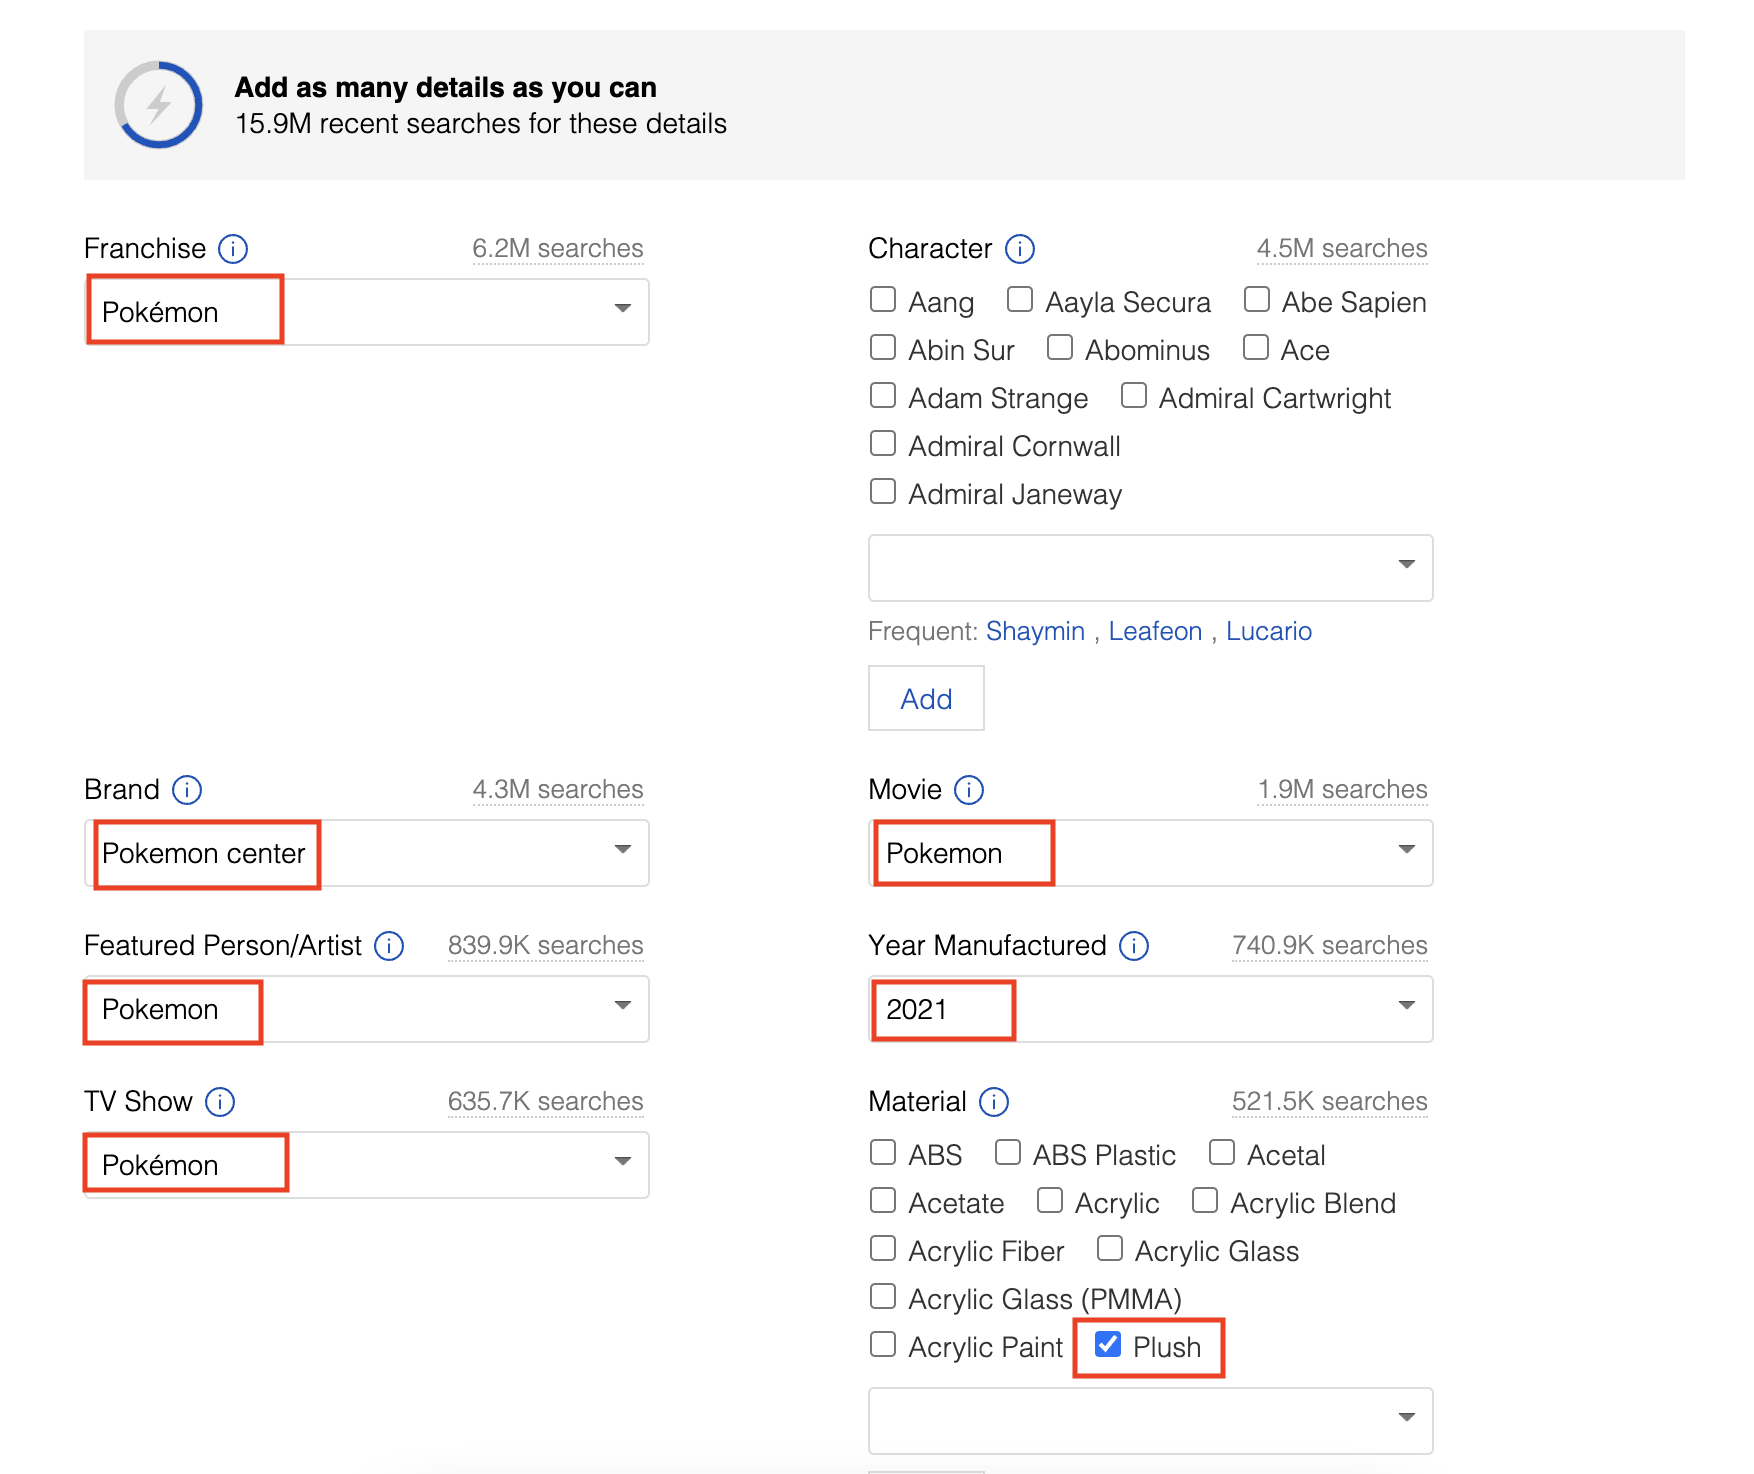
Task: Expand the Character custom value dropdown
Action: click(x=1151, y=568)
